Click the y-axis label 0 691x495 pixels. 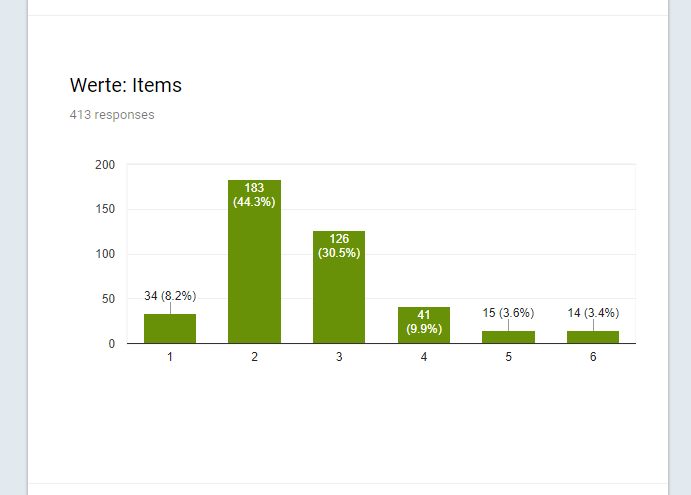pyautogui.click(x=111, y=344)
